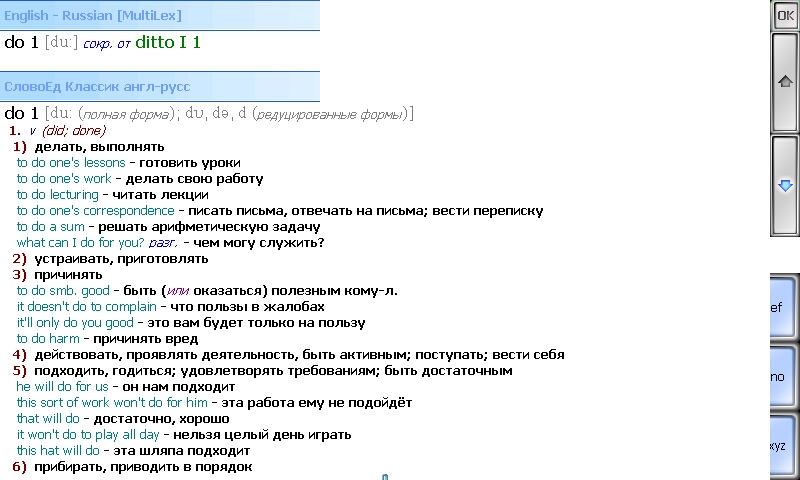
Task: Click the 'сокр. от' abbreviation label
Action: point(107,44)
